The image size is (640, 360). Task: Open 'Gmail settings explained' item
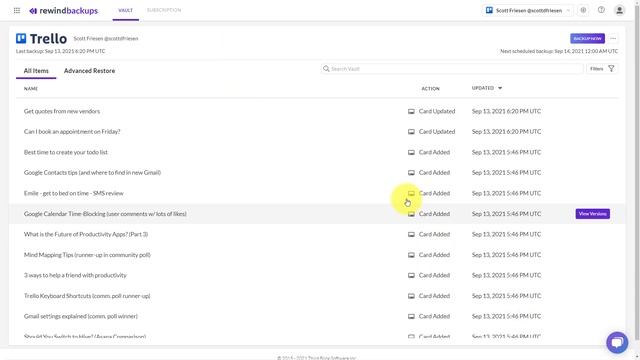click(81, 316)
